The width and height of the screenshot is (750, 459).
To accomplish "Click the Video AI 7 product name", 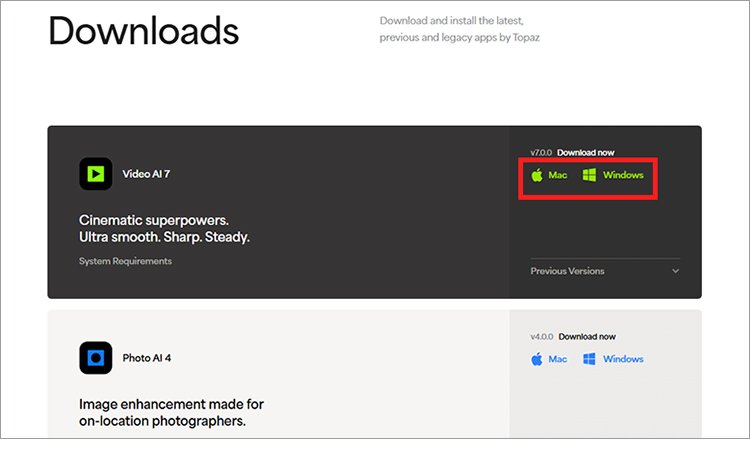I will point(146,174).
